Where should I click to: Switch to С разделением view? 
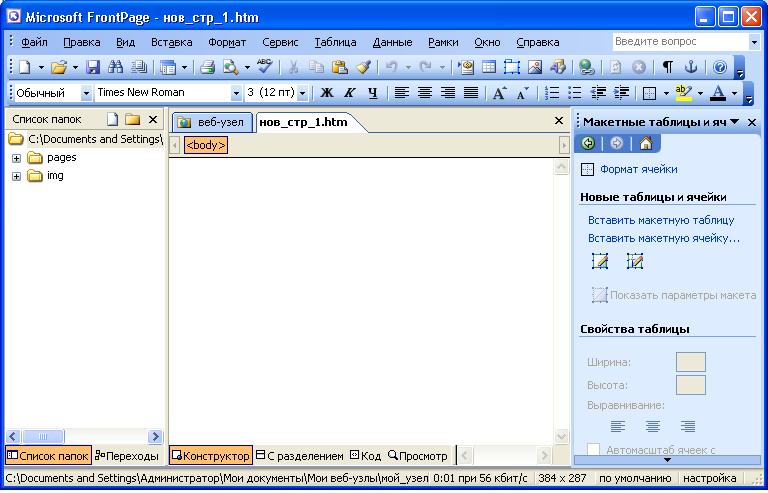(300, 456)
